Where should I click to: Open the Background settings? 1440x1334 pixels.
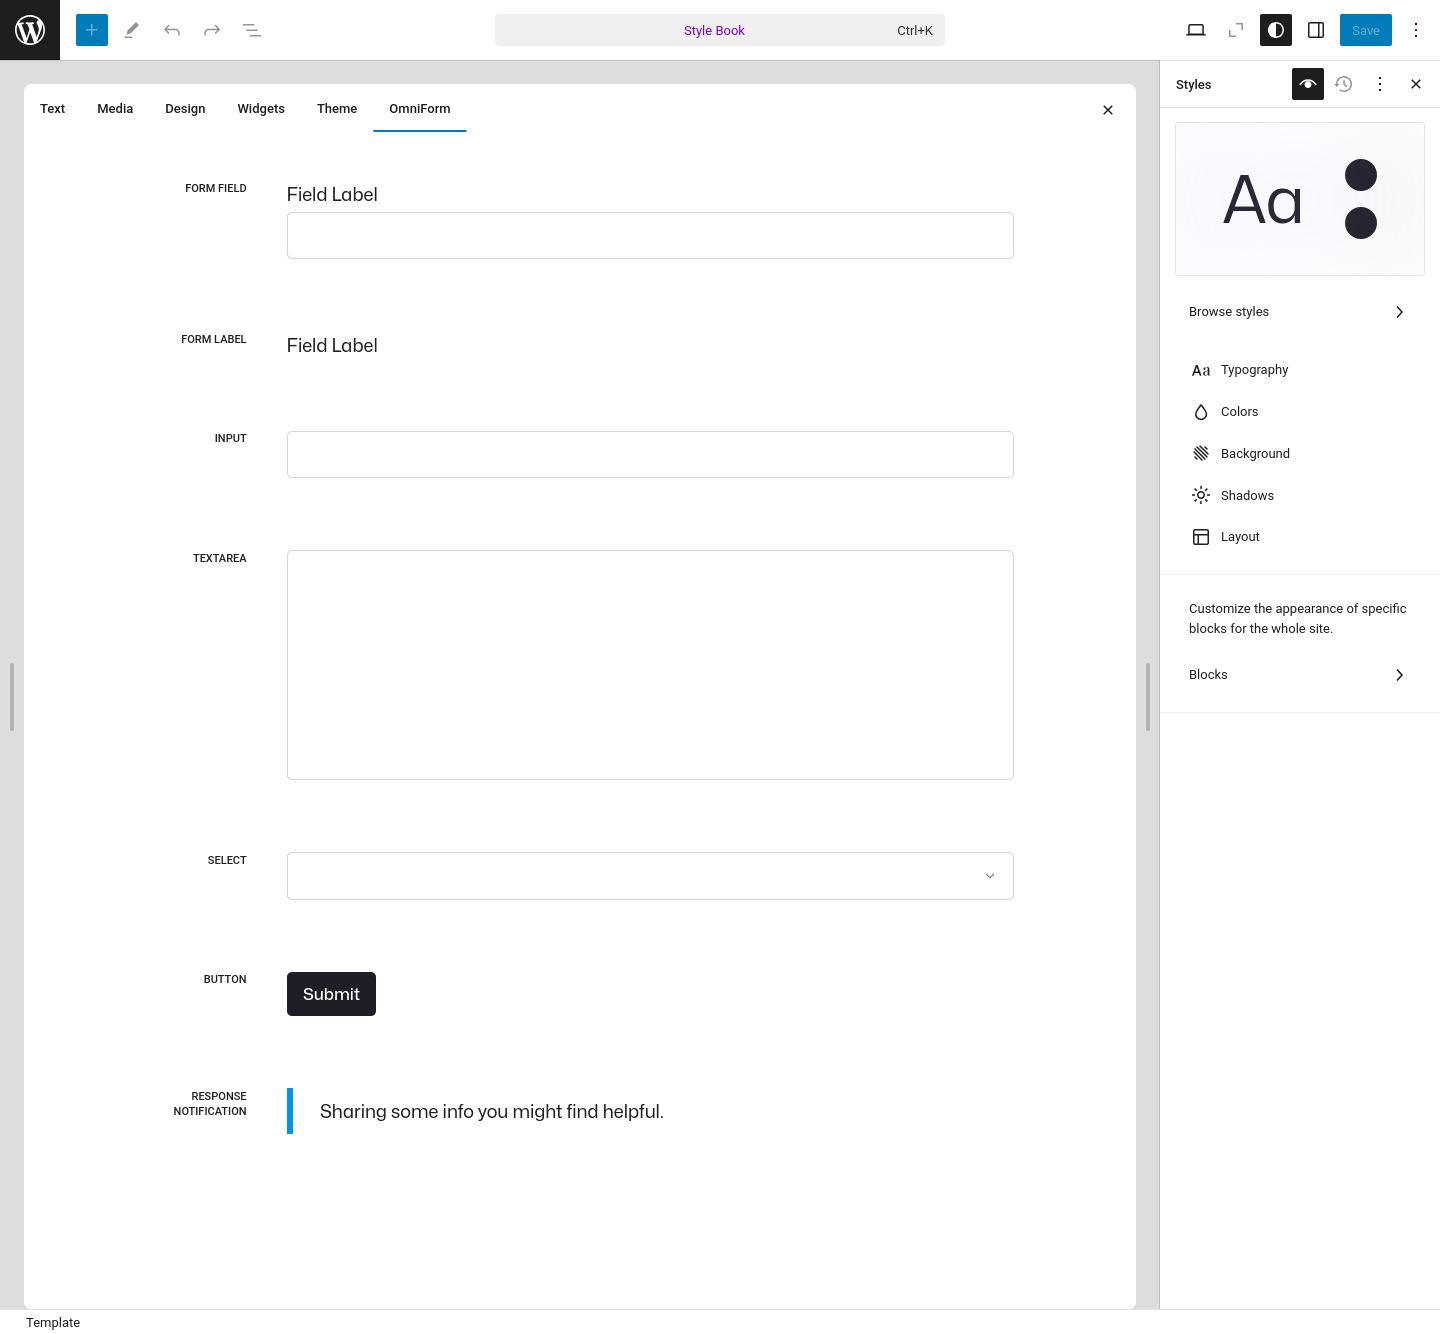(x=1255, y=453)
